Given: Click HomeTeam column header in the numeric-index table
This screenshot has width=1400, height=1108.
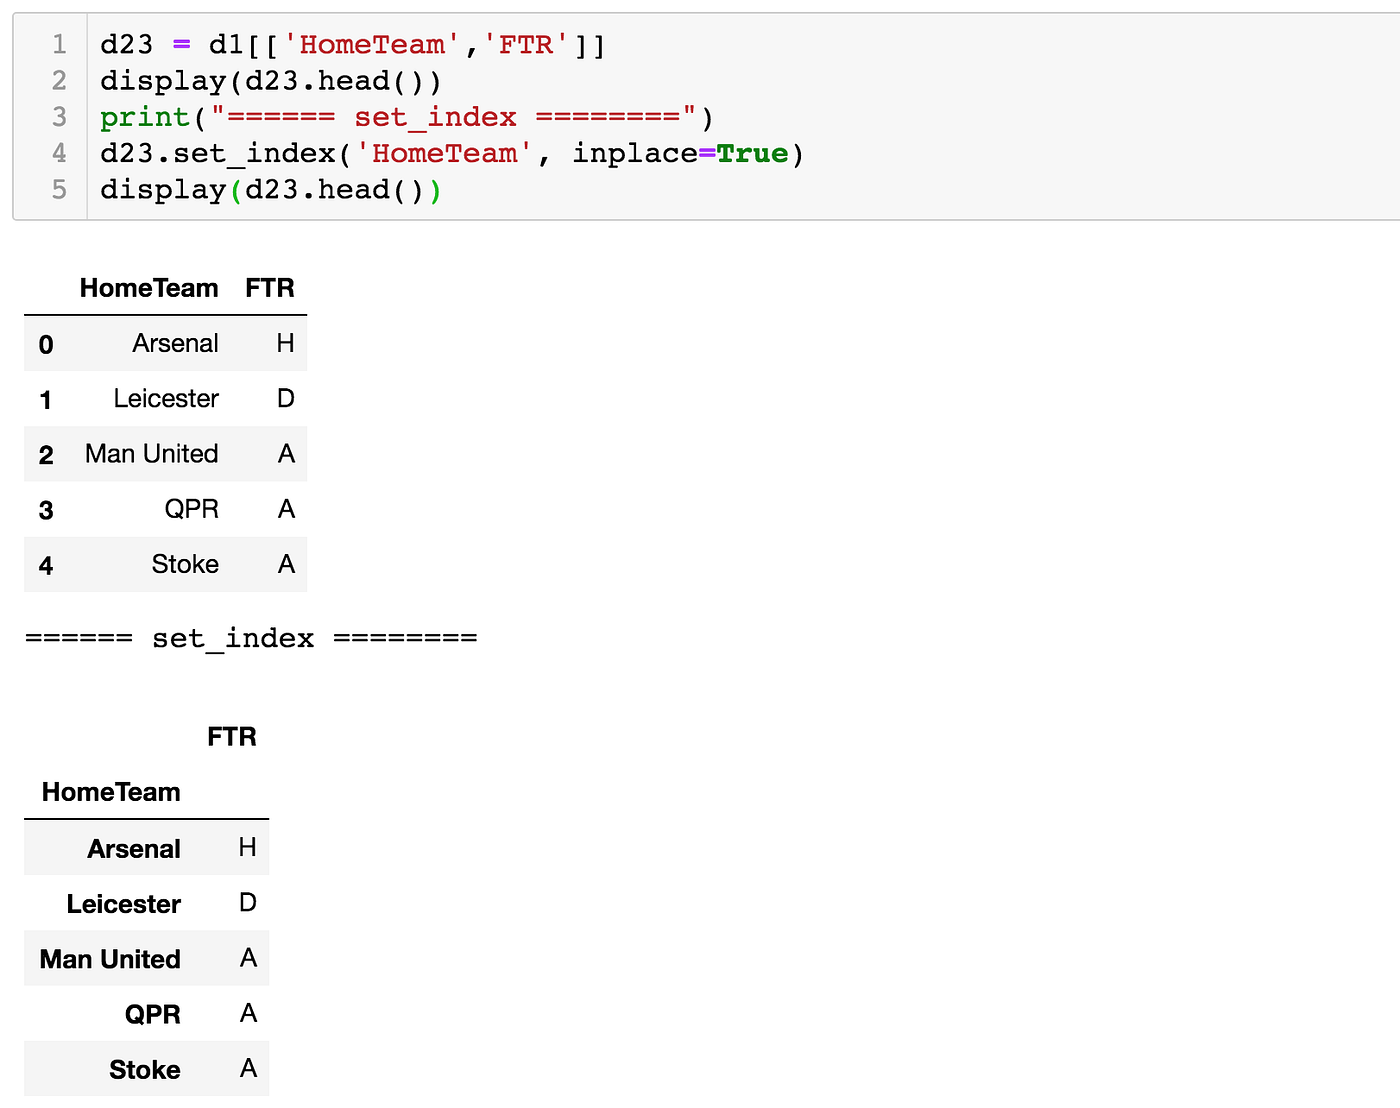Looking at the screenshot, I should coord(149,288).
